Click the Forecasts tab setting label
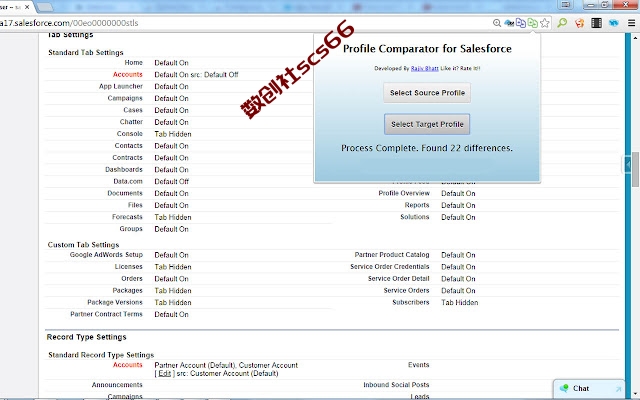The height and width of the screenshot is (400, 640). (x=127, y=217)
